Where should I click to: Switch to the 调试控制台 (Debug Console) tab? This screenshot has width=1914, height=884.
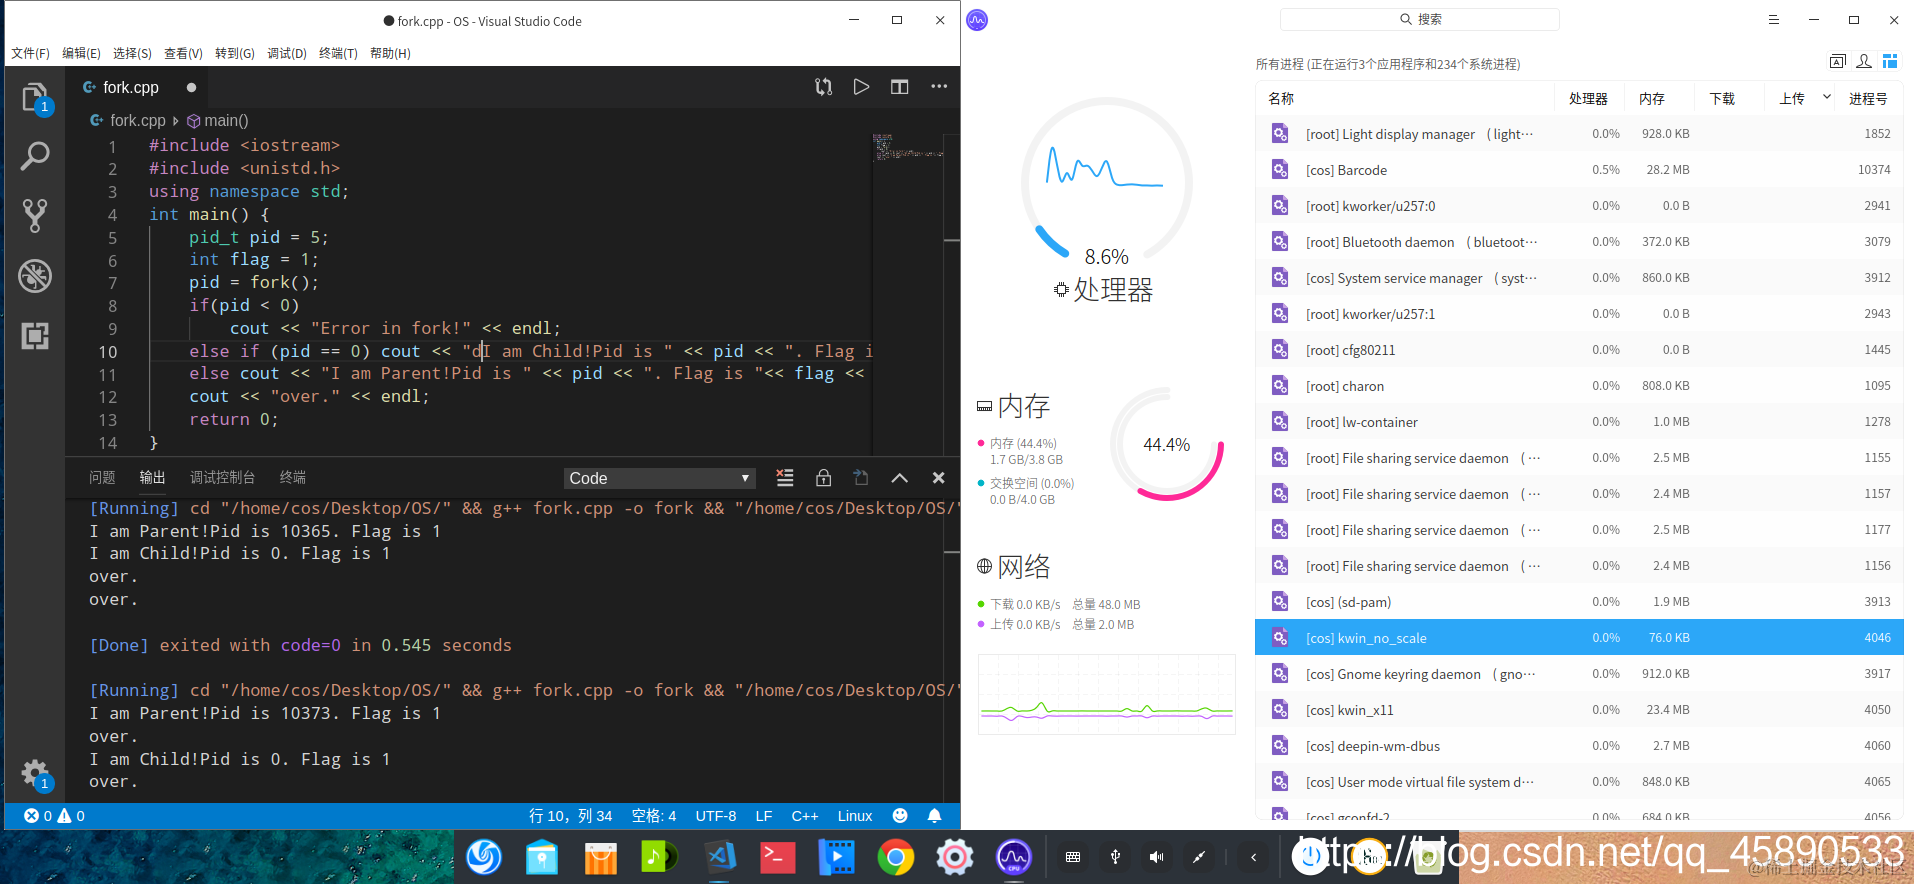222,478
